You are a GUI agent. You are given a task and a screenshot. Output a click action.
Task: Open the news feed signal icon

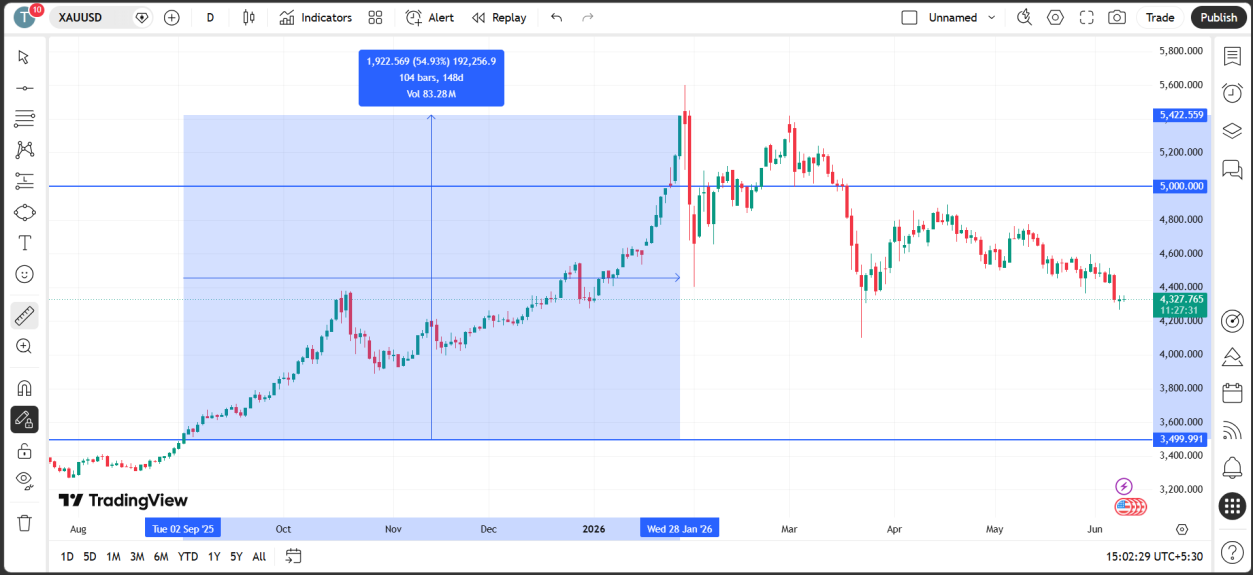pos(1232,431)
